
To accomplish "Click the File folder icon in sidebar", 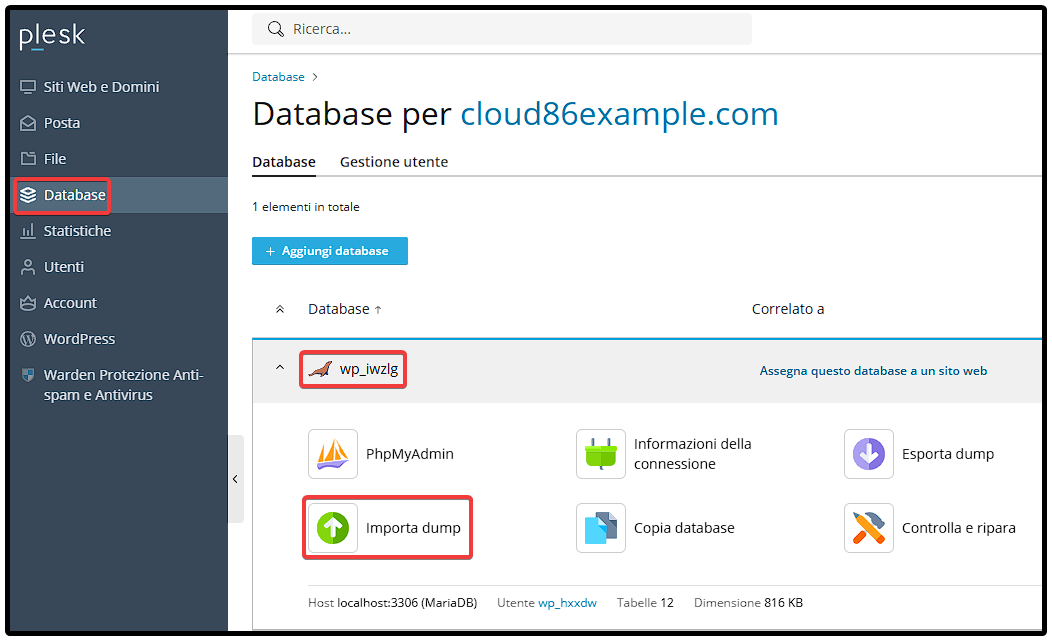I will click(x=28, y=159).
